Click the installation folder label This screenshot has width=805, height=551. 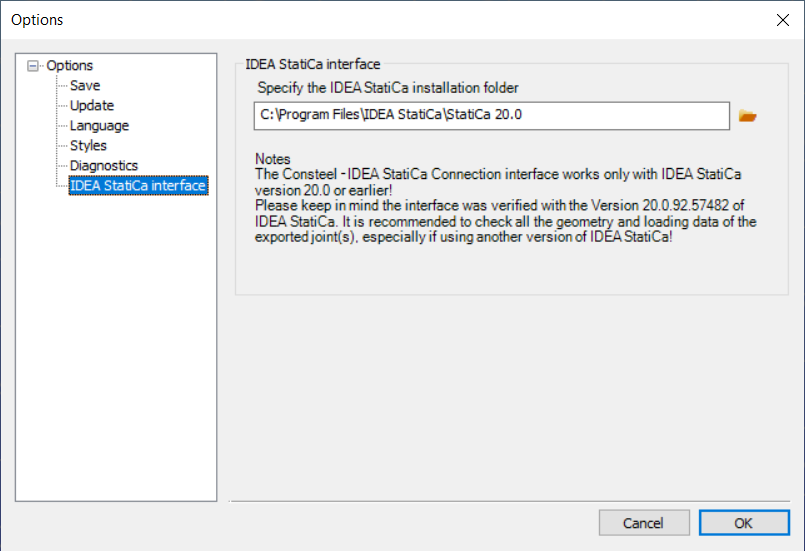pos(388,88)
